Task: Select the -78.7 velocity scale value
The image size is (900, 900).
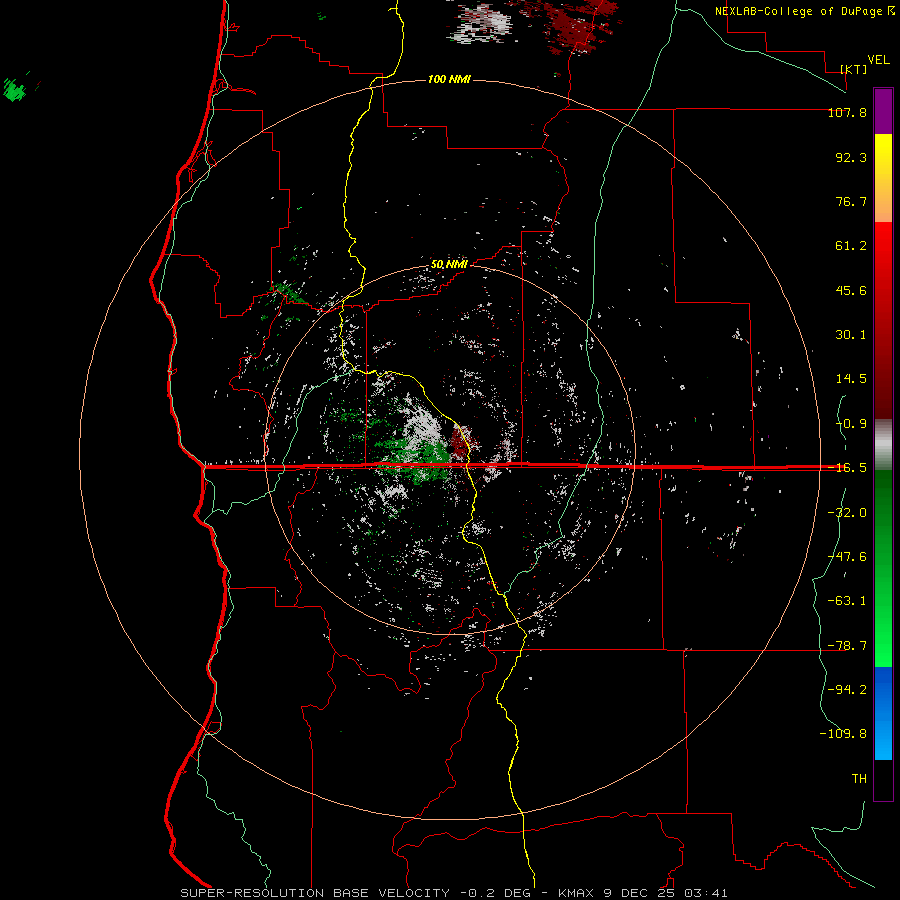Action: click(x=847, y=646)
